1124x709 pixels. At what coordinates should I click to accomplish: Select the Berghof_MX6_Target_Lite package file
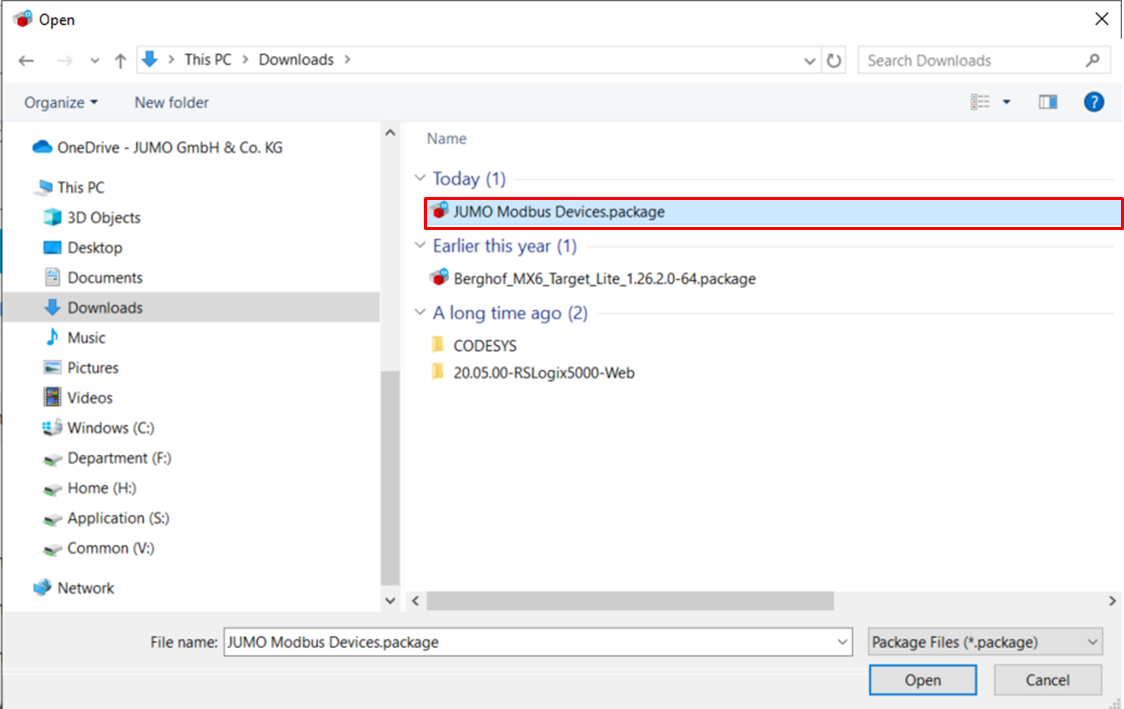pos(604,278)
